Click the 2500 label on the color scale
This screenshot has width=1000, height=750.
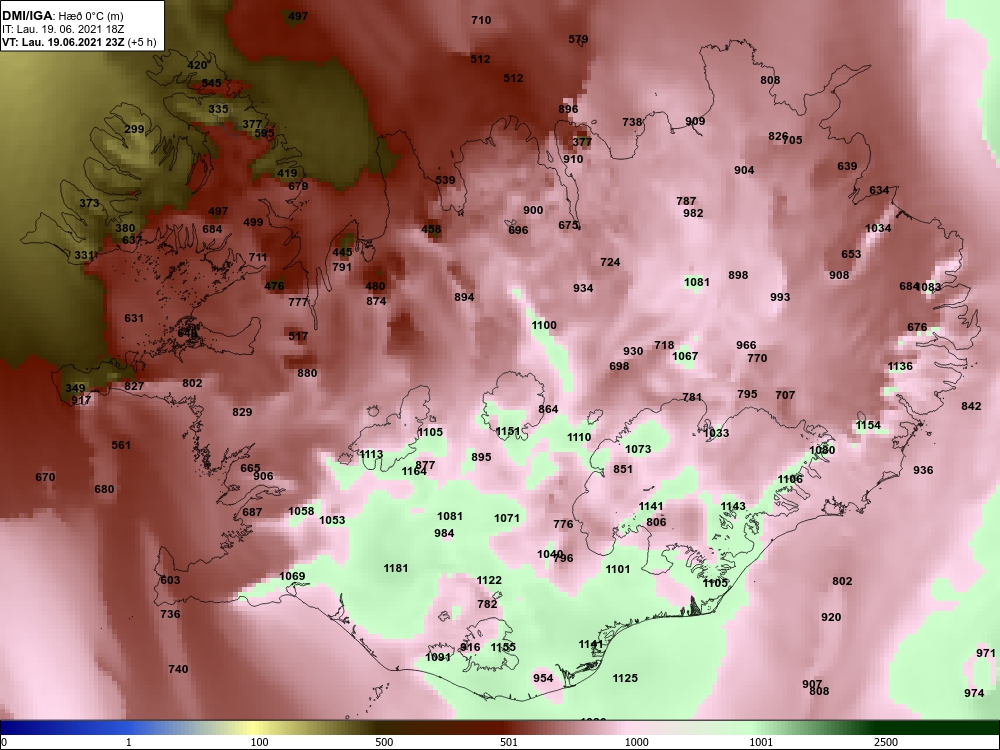coord(886,742)
